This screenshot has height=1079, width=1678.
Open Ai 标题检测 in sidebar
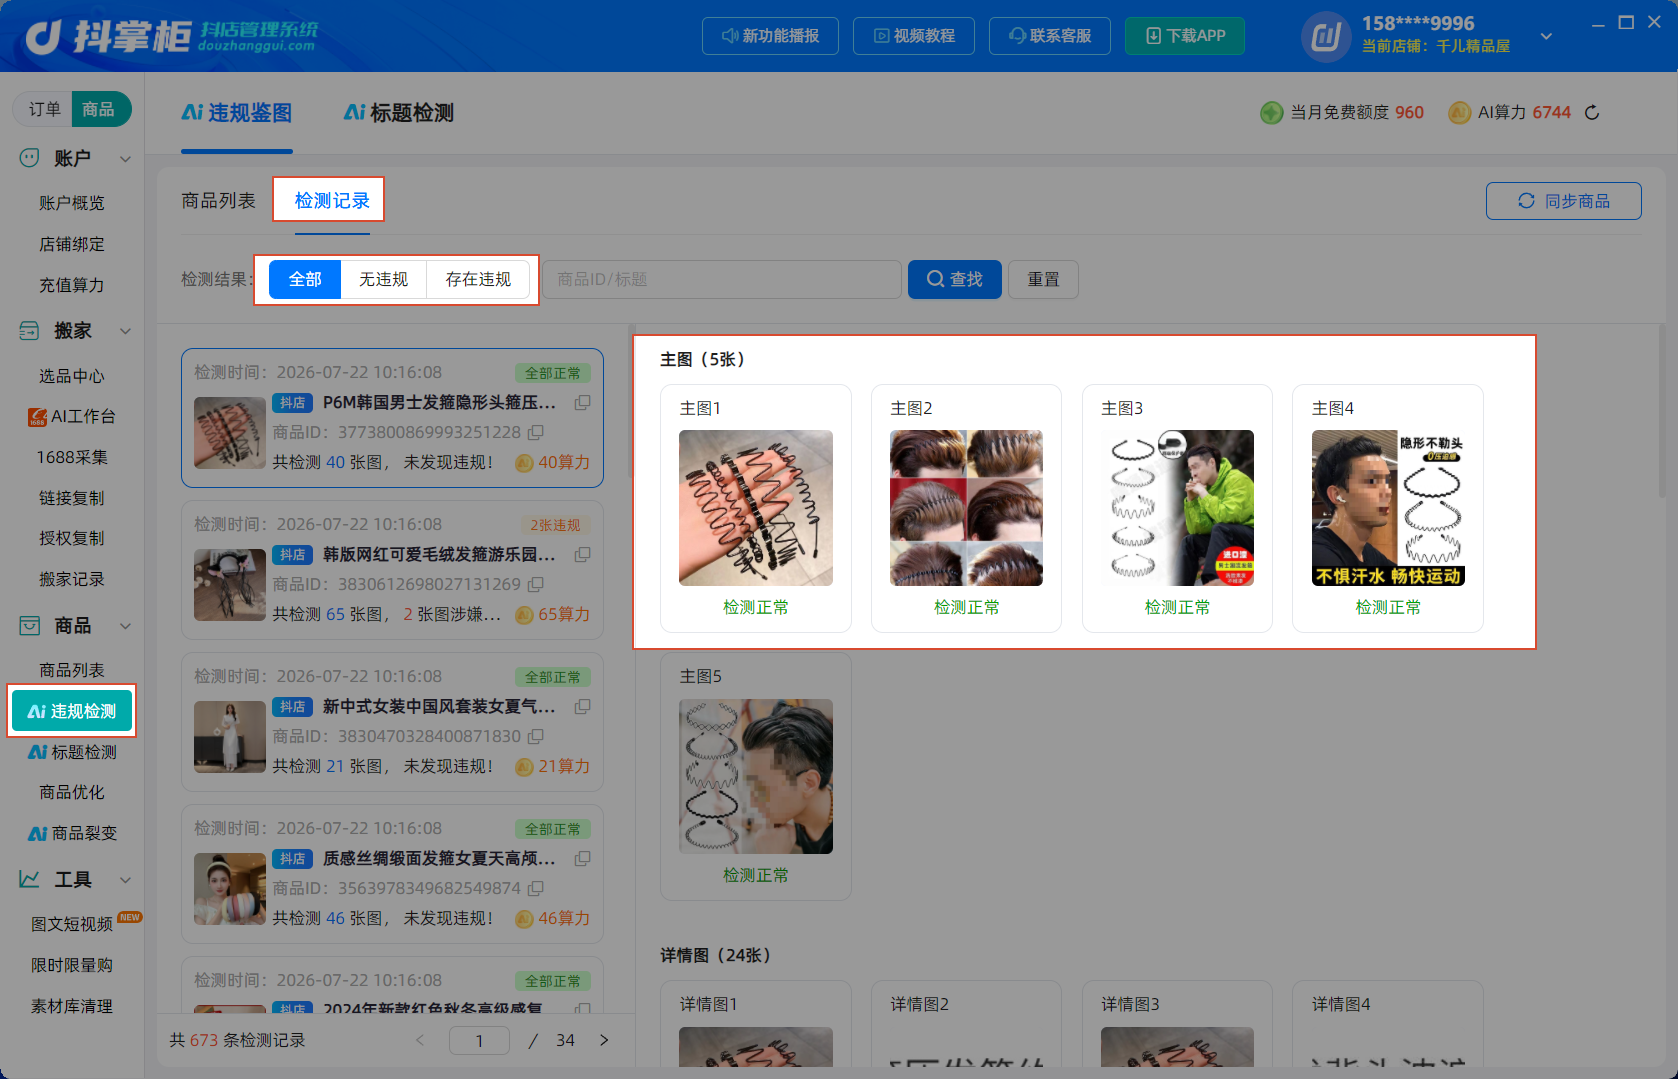pyautogui.click(x=72, y=752)
